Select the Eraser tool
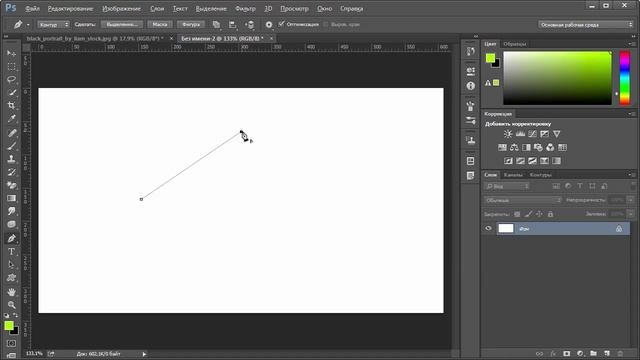This screenshot has height=360, width=640. coord(11,185)
